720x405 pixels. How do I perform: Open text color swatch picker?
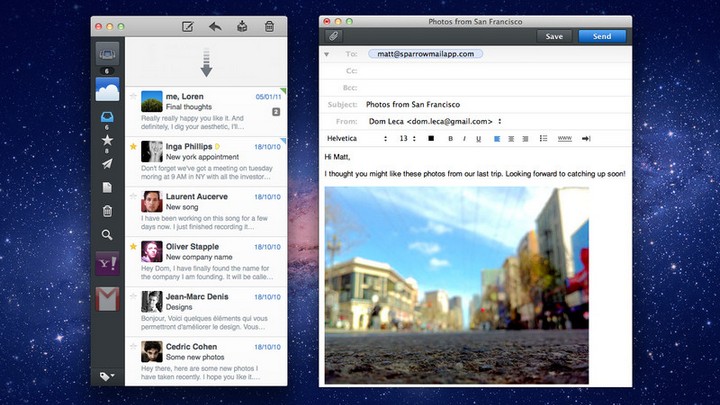tap(431, 138)
